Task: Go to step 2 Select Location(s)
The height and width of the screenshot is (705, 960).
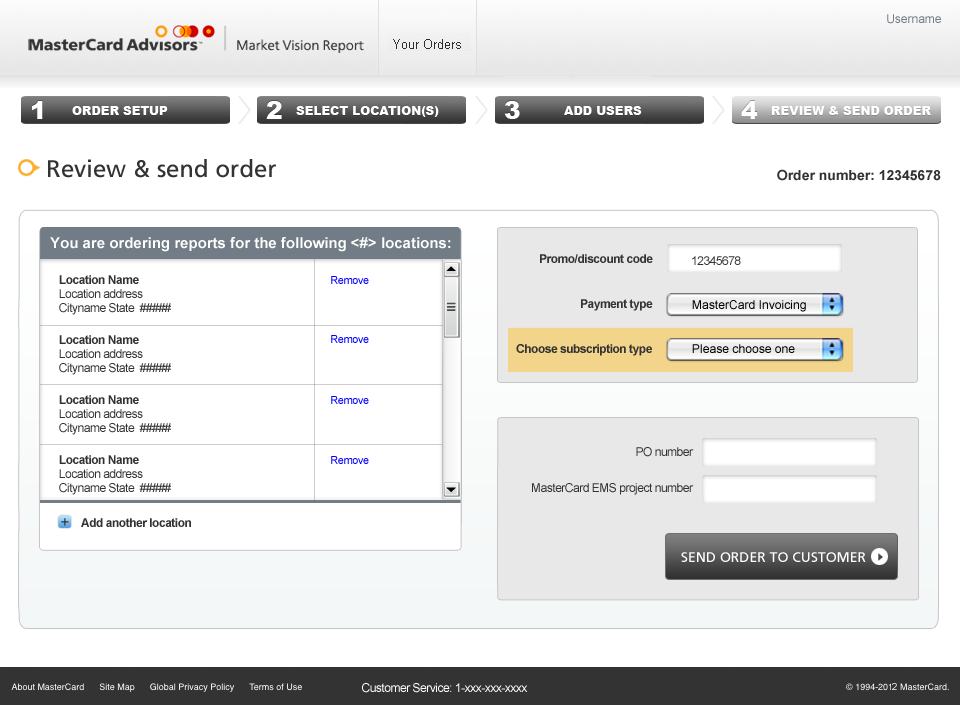Action: coord(361,110)
